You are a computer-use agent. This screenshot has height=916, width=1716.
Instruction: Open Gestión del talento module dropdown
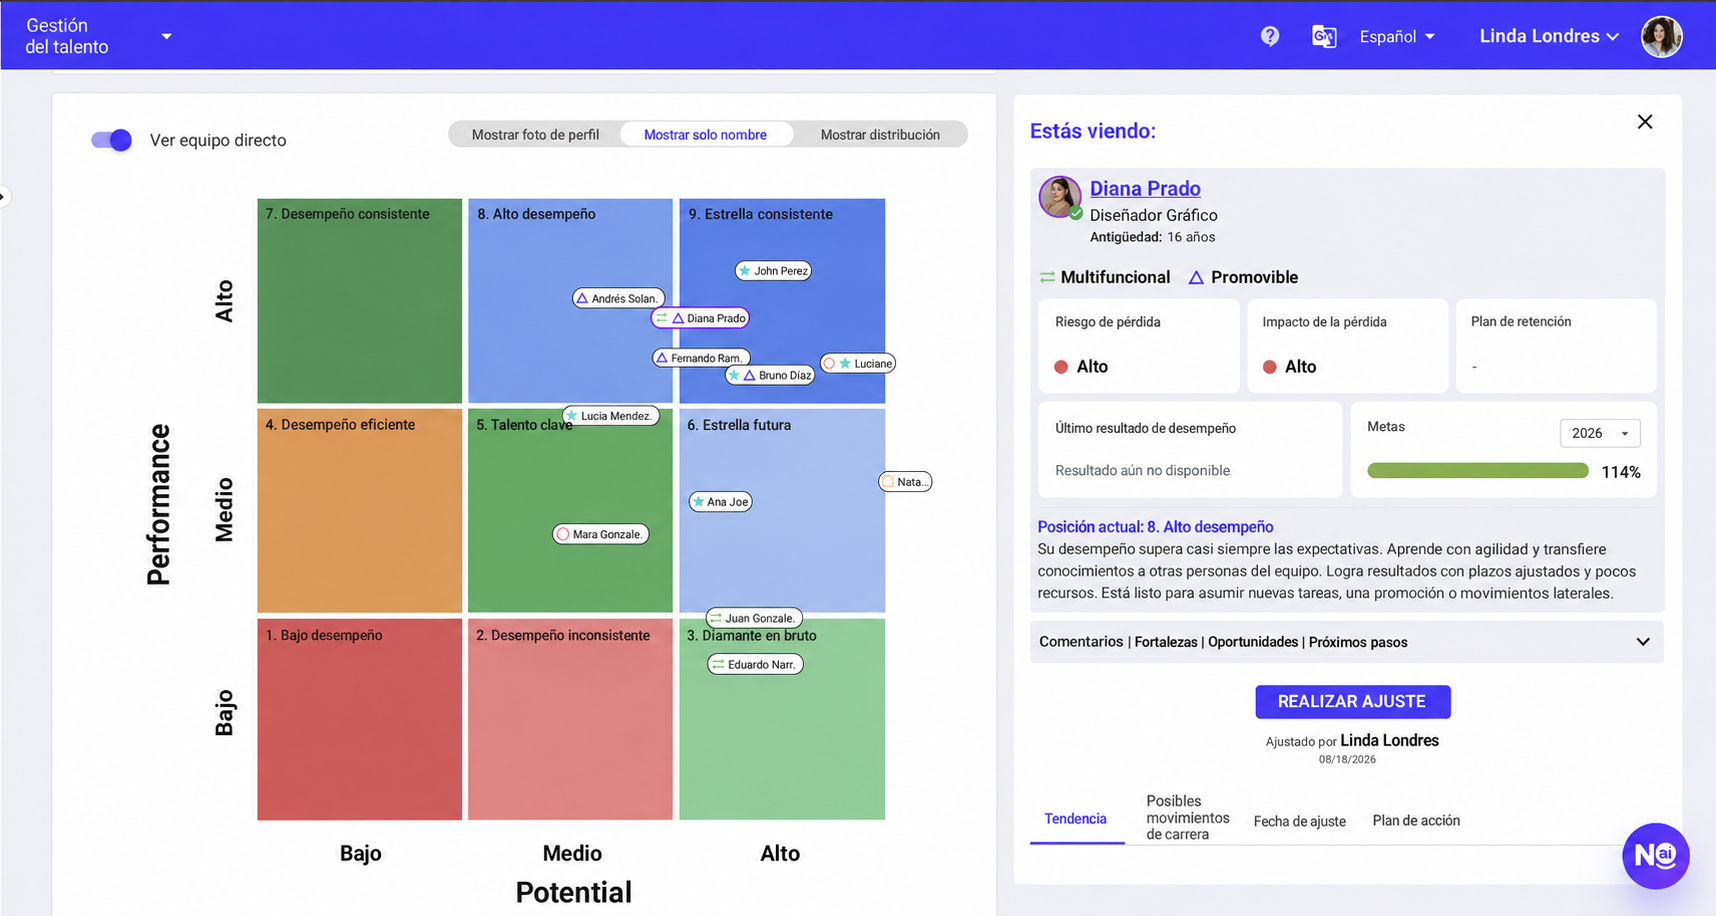[x=98, y=36]
